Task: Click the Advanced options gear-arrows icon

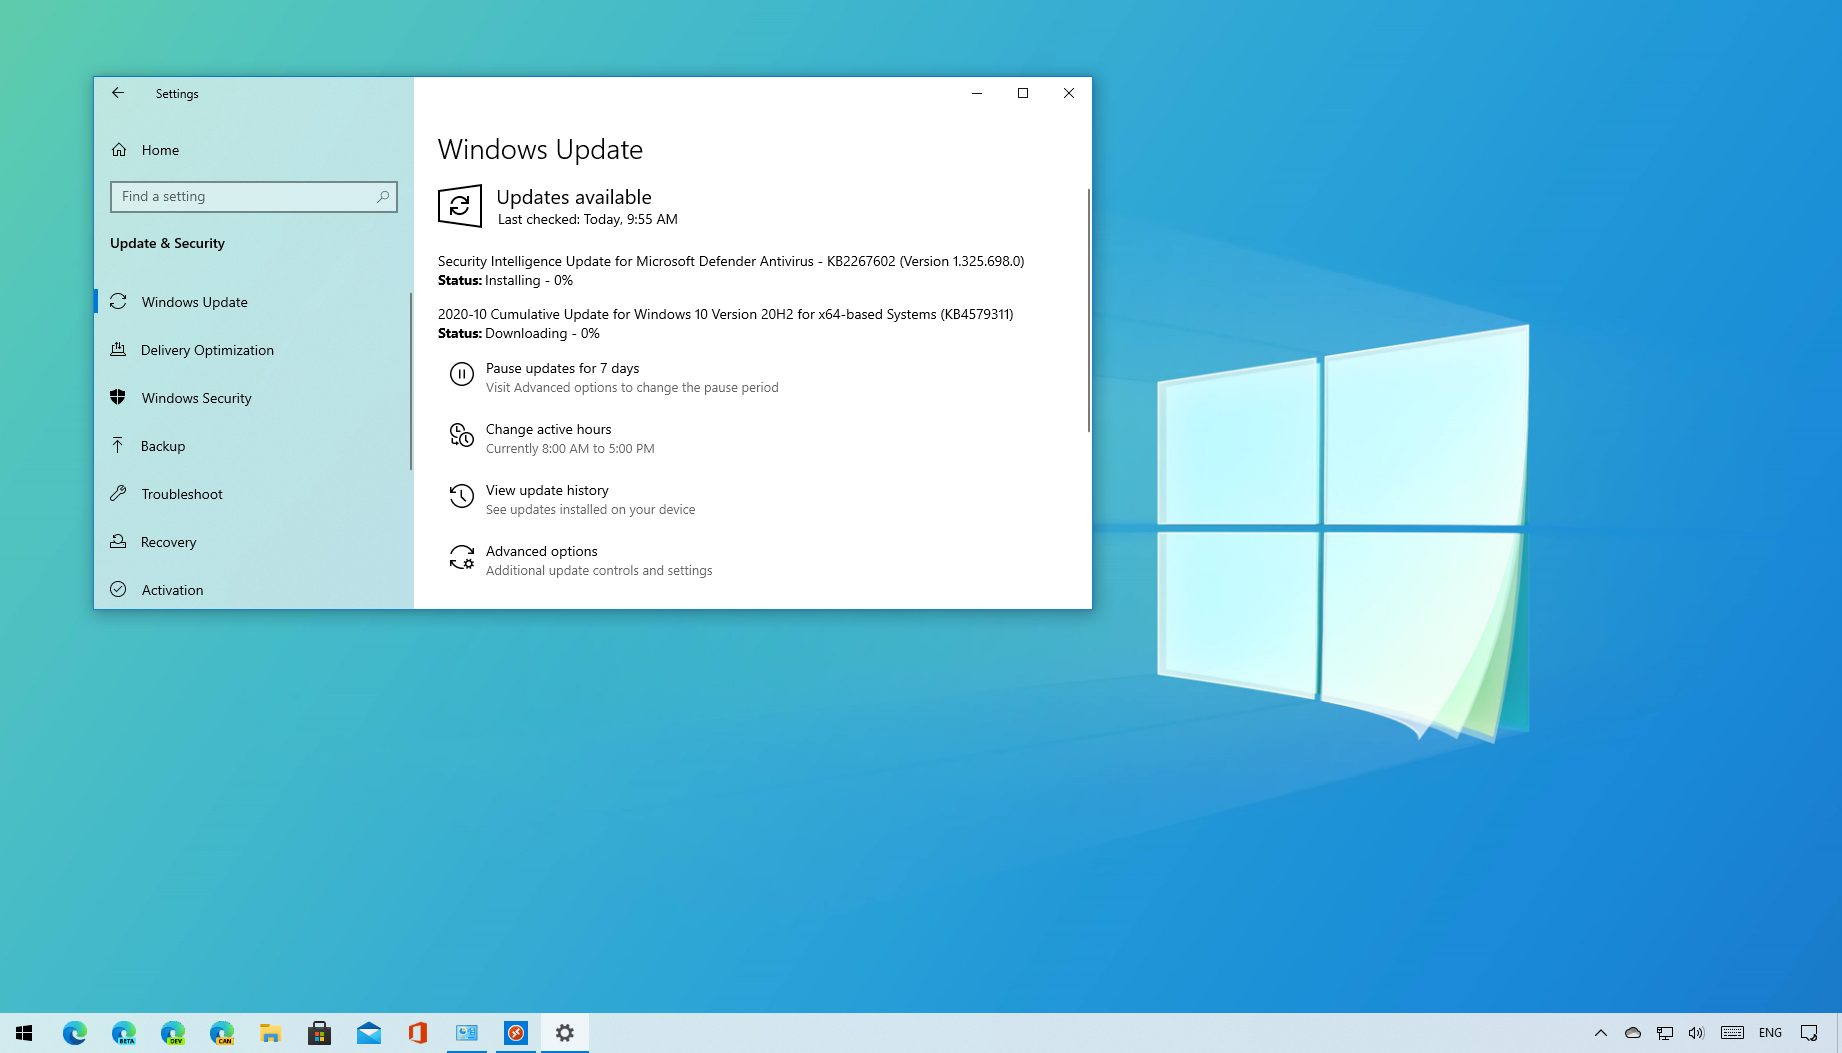Action: [461, 557]
